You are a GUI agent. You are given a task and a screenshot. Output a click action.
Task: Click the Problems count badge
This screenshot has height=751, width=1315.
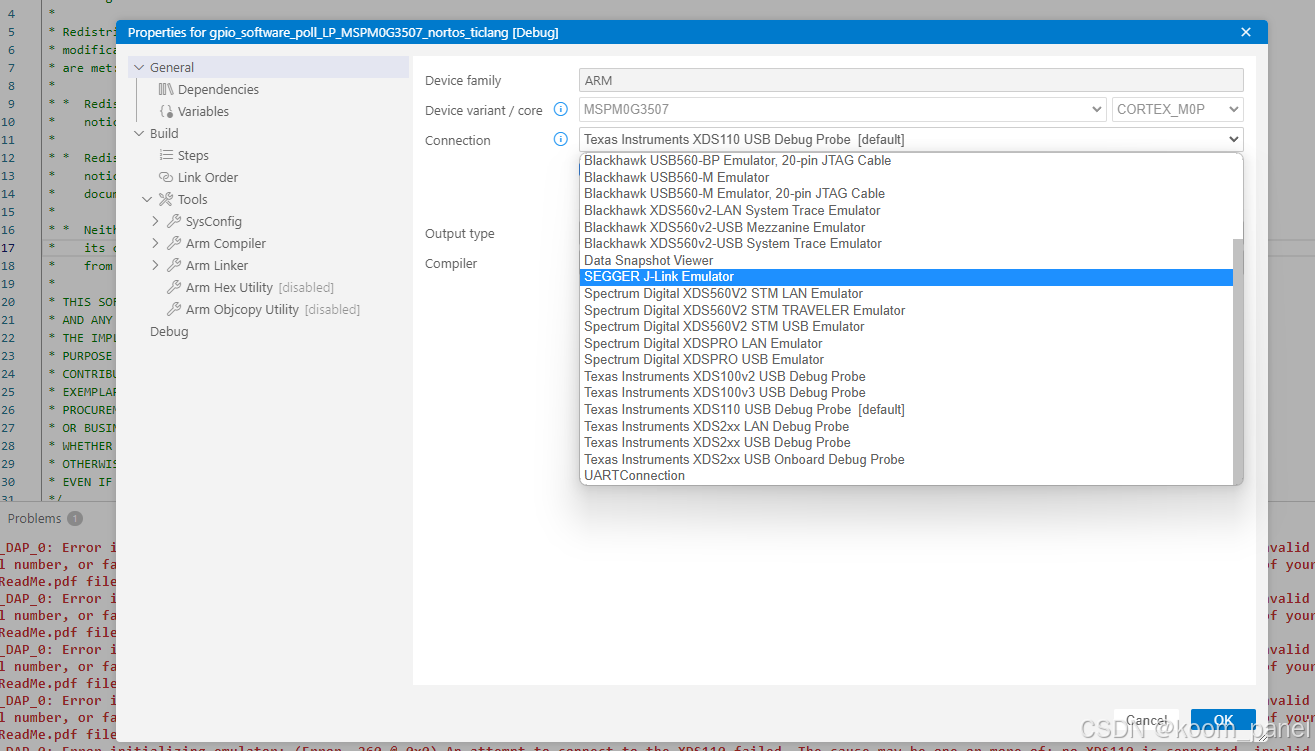[75, 519]
